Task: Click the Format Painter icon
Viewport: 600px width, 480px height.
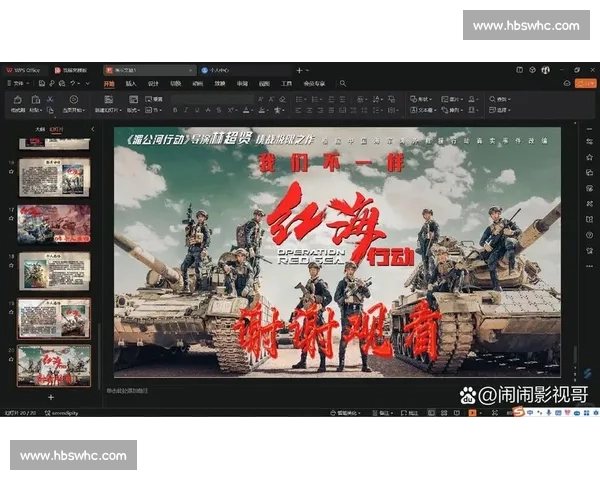Action: point(18,100)
